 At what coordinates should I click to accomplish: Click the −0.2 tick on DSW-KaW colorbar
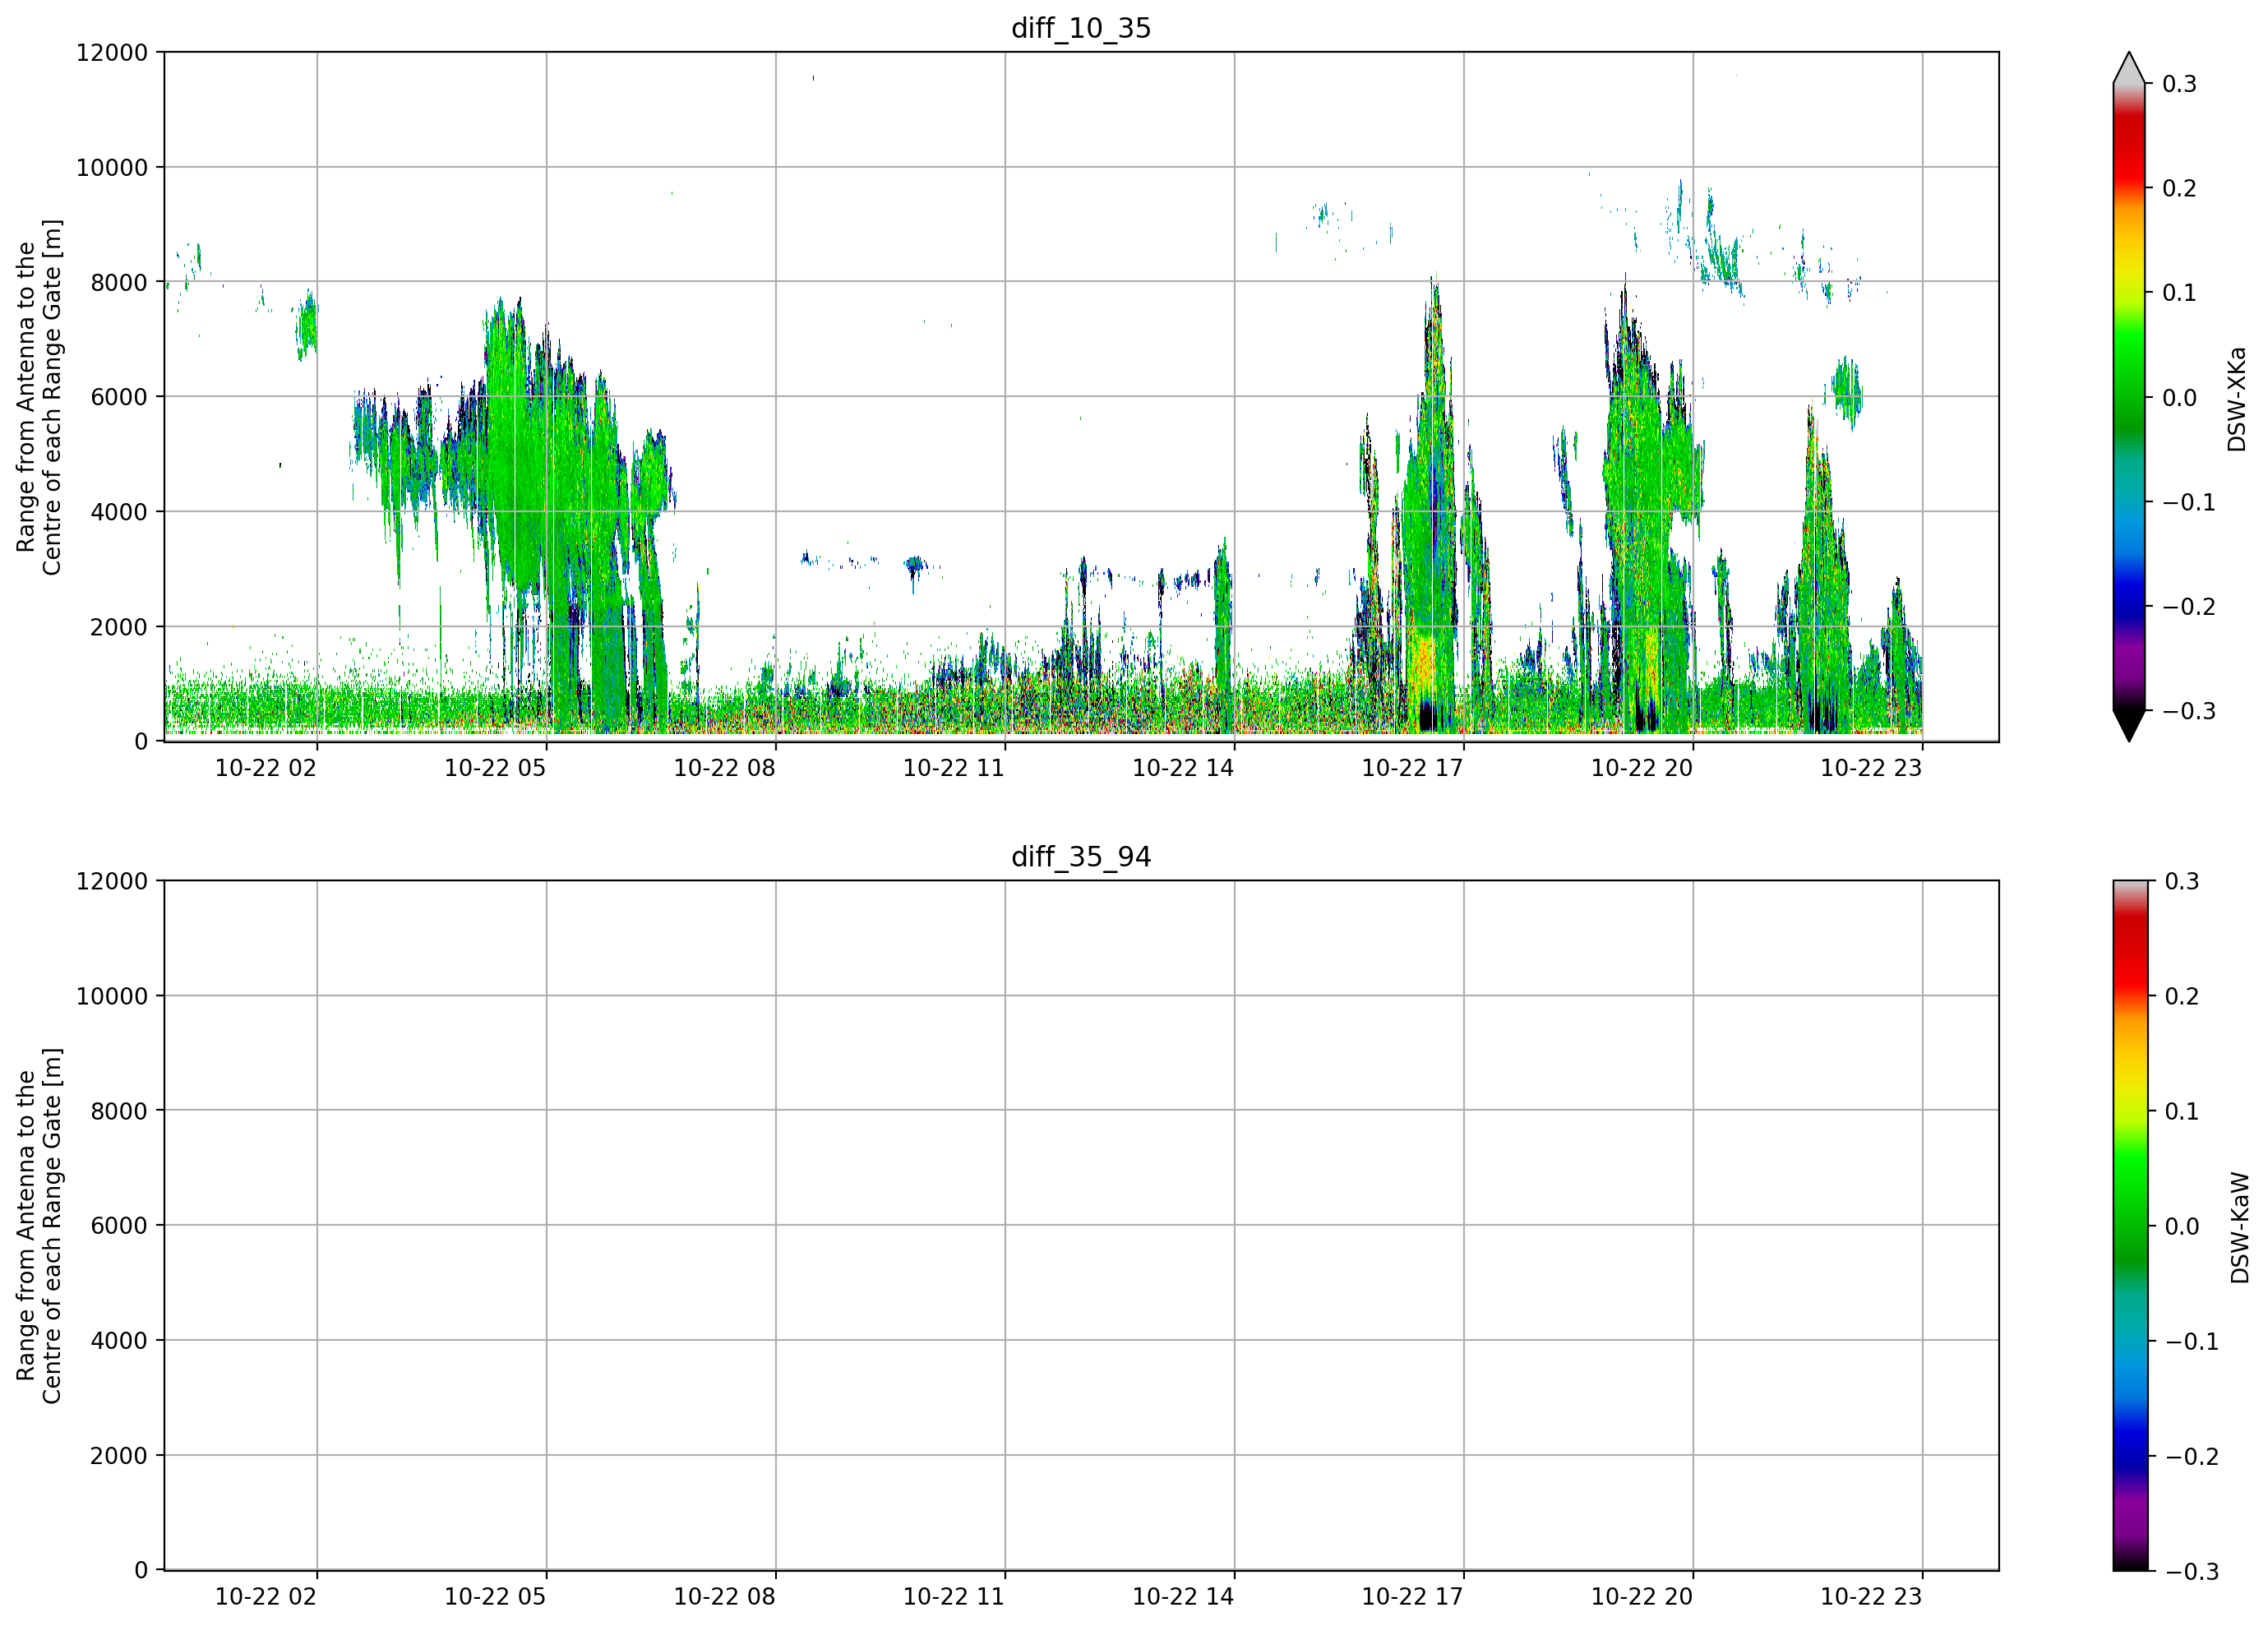click(2191, 1457)
